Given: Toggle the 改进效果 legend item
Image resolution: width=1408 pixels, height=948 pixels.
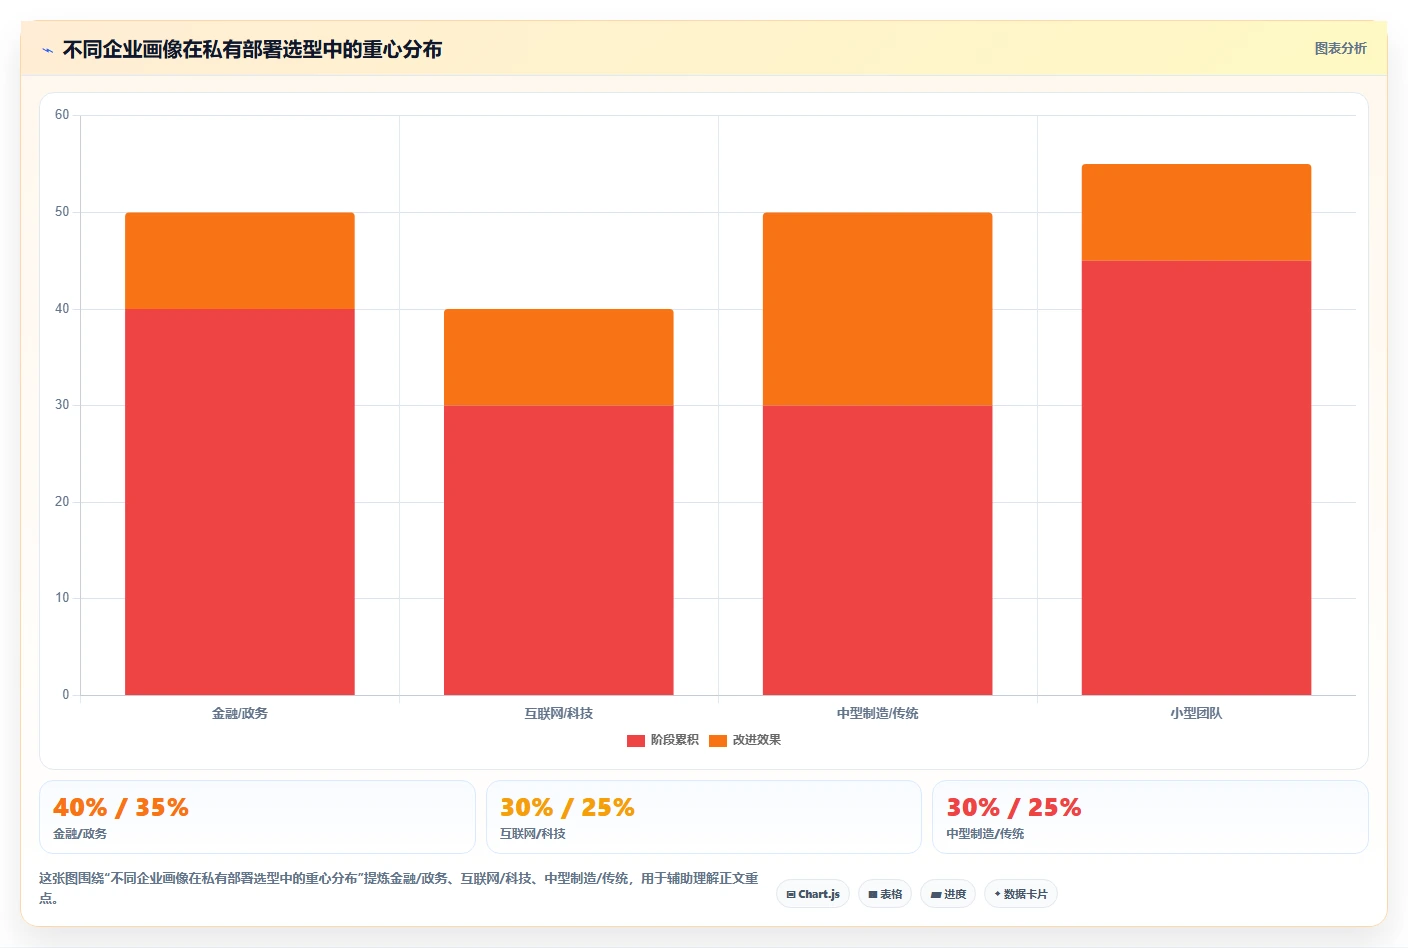Looking at the screenshot, I should point(745,740).
